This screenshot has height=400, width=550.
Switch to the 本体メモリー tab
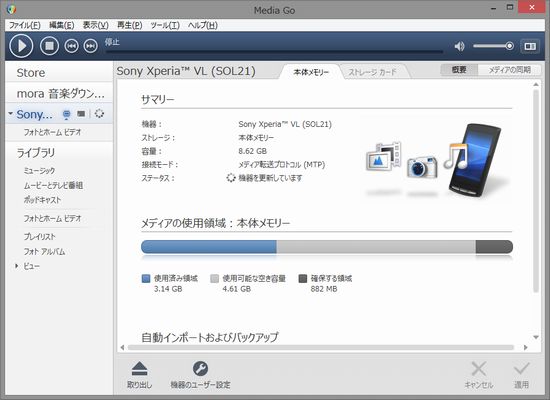(311, 72)
